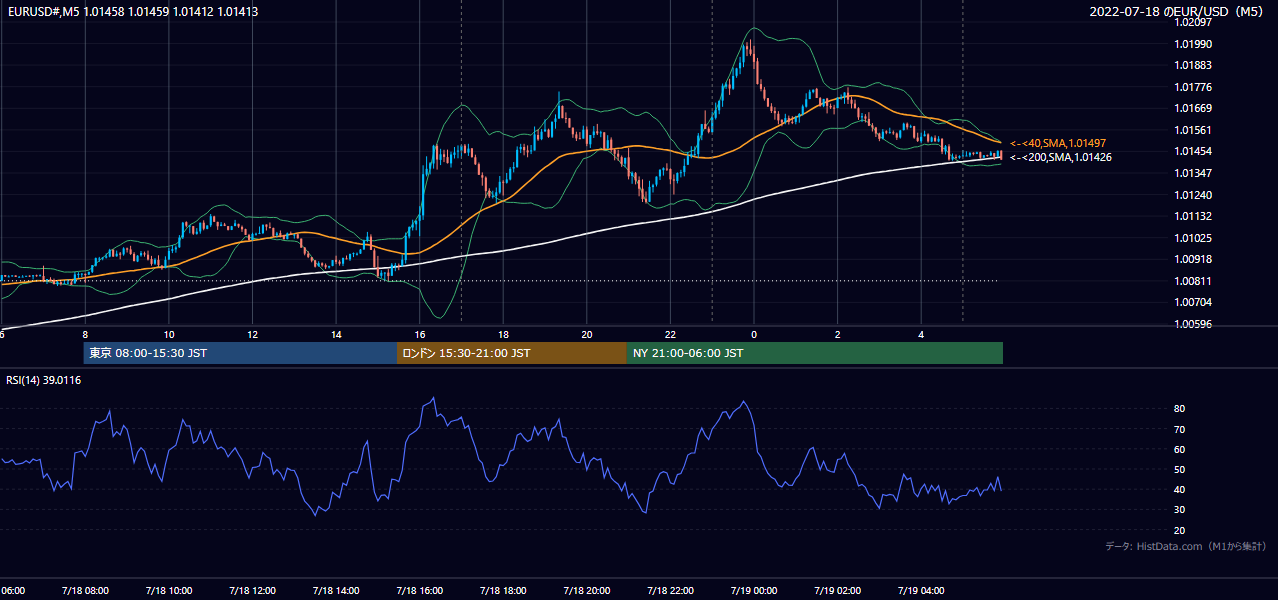
Task: Click the white 200 SMA 1.01426 label
Action: click(x=1060, y=158)
